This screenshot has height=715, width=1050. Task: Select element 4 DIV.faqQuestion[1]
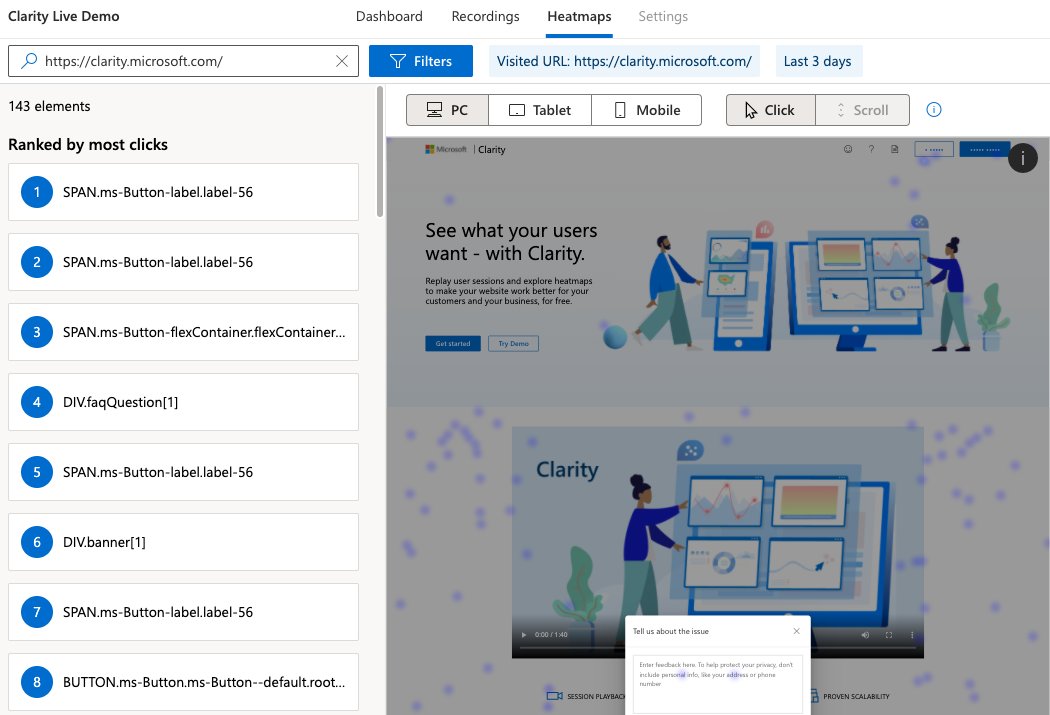[183, 402]
